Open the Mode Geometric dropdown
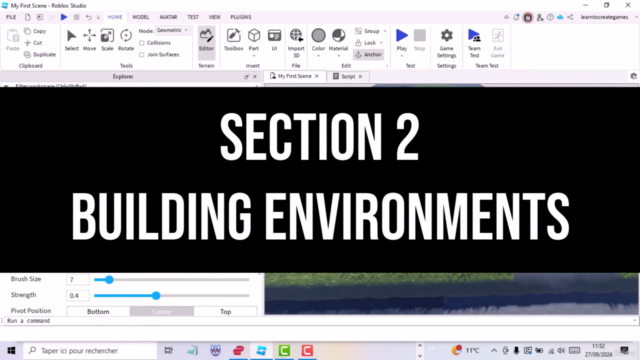This screenshot has height=360, width=640. pyautogui.click(x=173, y=30)
